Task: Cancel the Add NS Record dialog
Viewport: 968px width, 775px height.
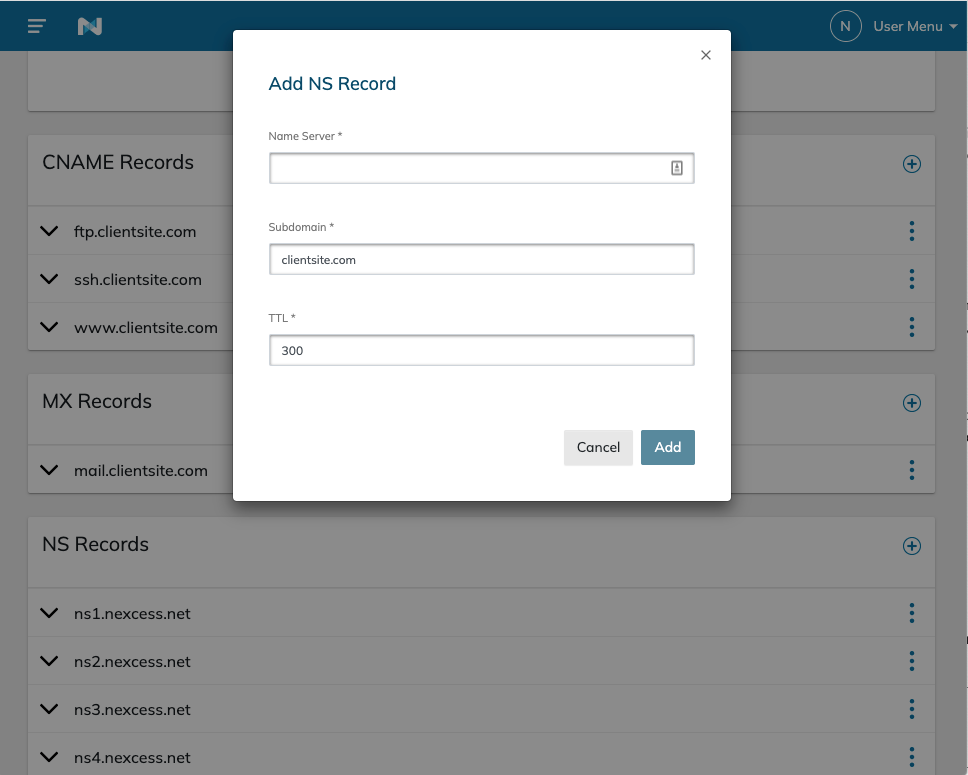Action: tap(598, 447)
